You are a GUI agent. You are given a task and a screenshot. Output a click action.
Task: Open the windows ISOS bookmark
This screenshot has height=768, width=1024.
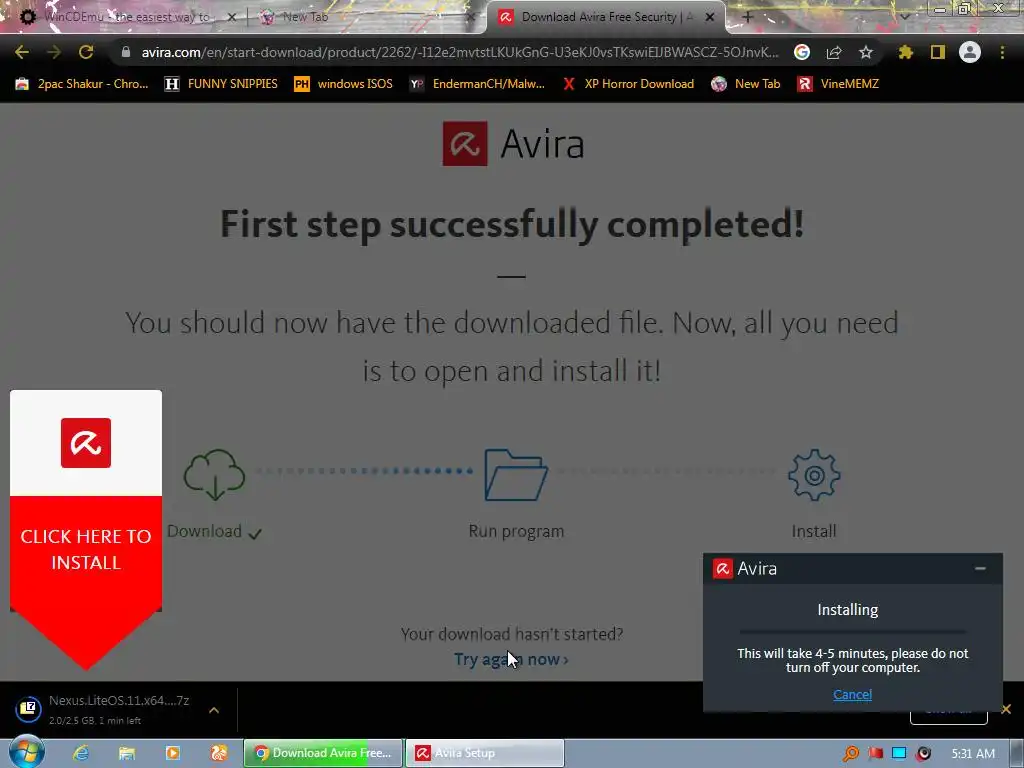tap(344, 84)
